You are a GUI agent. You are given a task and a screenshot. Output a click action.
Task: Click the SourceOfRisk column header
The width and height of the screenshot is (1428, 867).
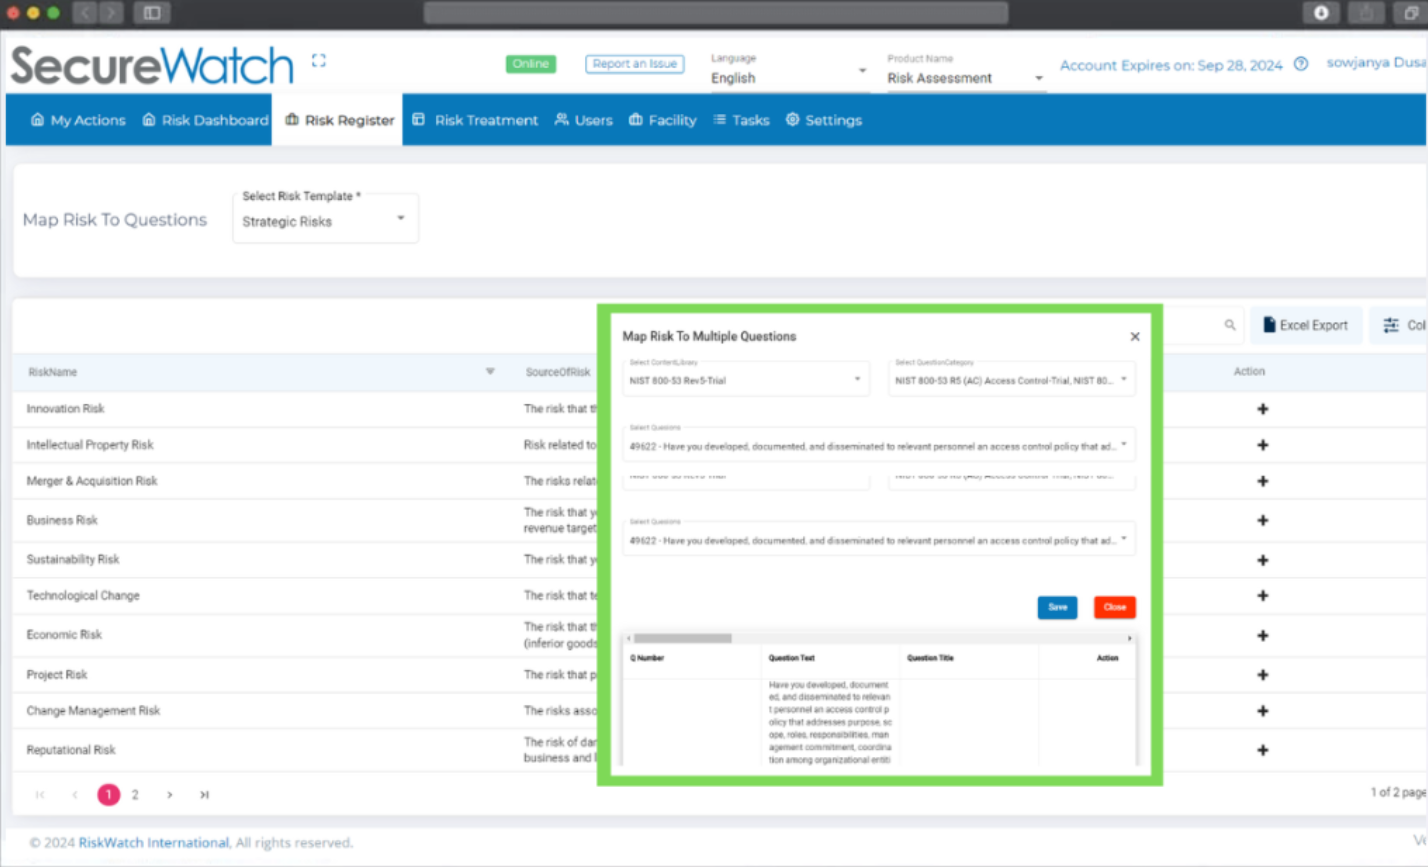coord(558,372)
